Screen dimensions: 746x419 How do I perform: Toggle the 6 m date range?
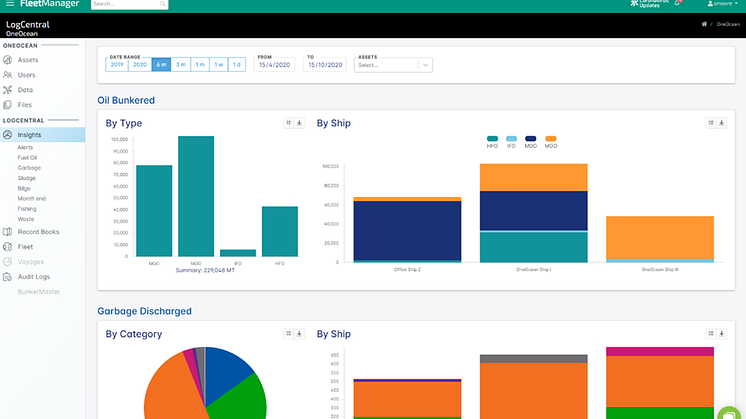tap(161, 65)
